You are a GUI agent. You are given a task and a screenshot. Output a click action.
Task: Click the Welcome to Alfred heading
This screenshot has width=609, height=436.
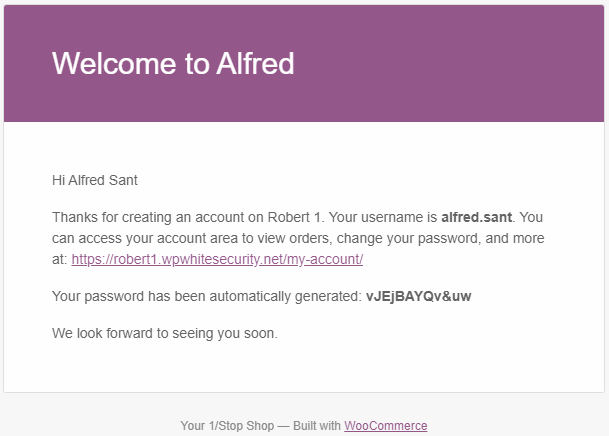pyautogui.click(x=173, y=63)
